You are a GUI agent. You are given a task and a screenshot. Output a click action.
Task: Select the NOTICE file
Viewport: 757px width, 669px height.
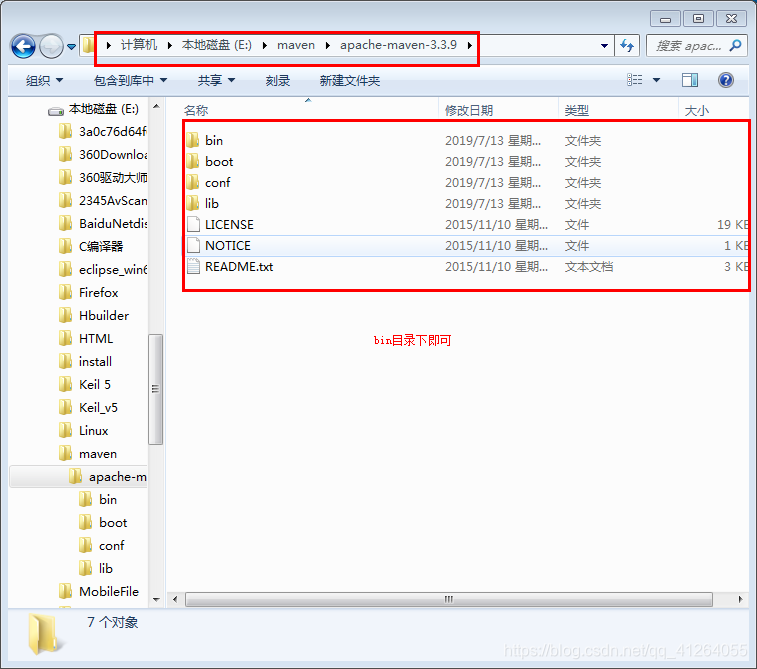click(227, 246)
